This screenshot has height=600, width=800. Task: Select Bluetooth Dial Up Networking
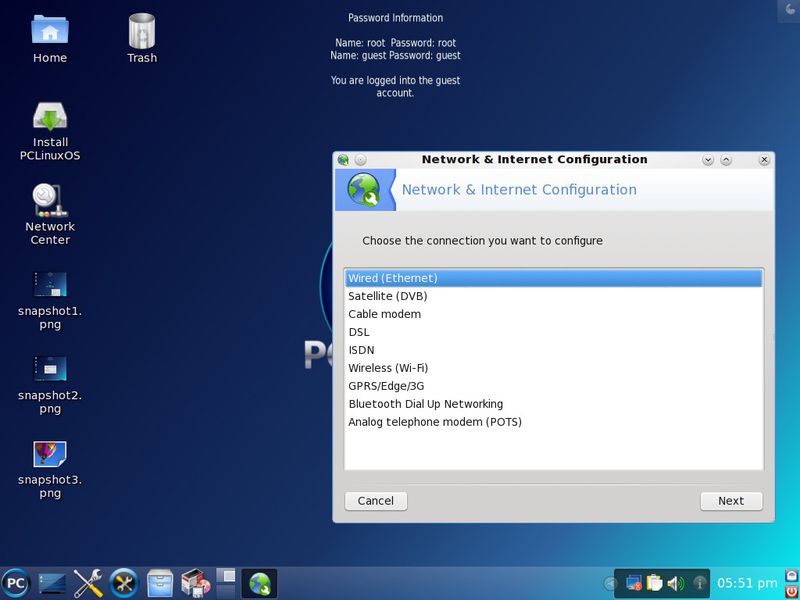(554, 404)
